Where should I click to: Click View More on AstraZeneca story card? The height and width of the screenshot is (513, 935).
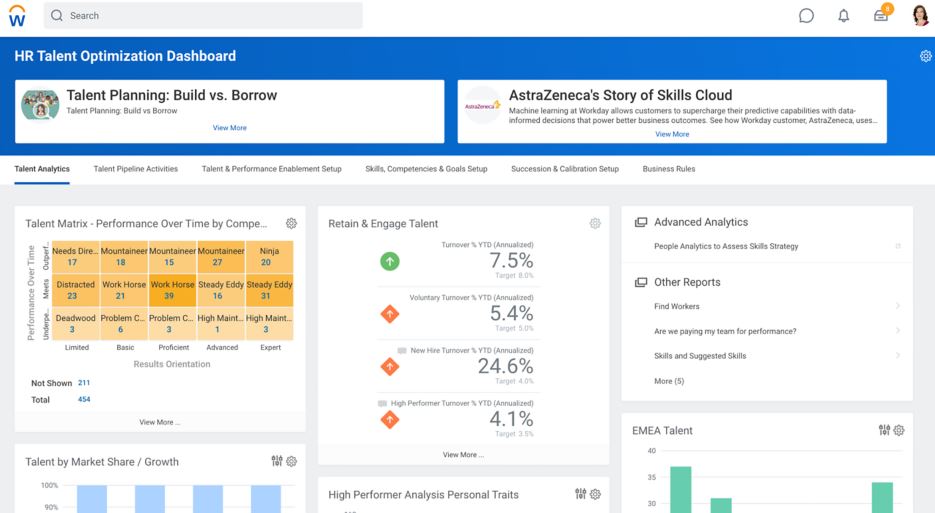(x=672, y=134)
